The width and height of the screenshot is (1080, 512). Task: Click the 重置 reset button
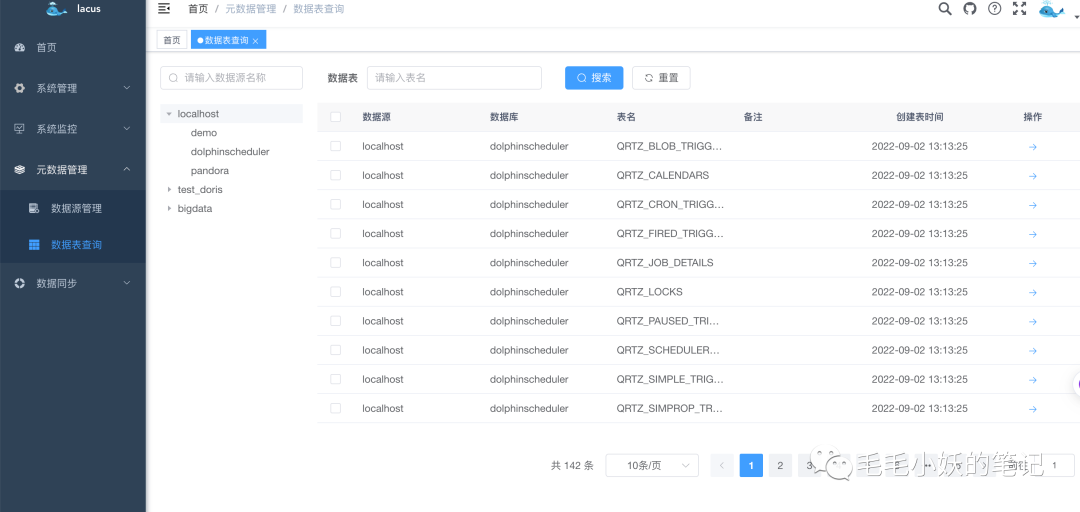pyautogui.click(x=661, y=78)
